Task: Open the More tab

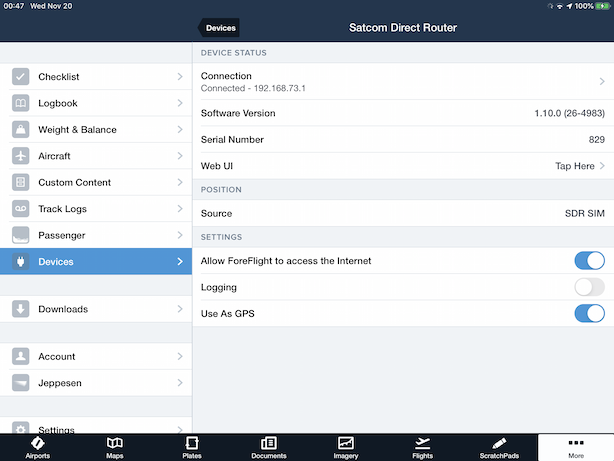Action: pyautogui.click(x=576, y=448)
